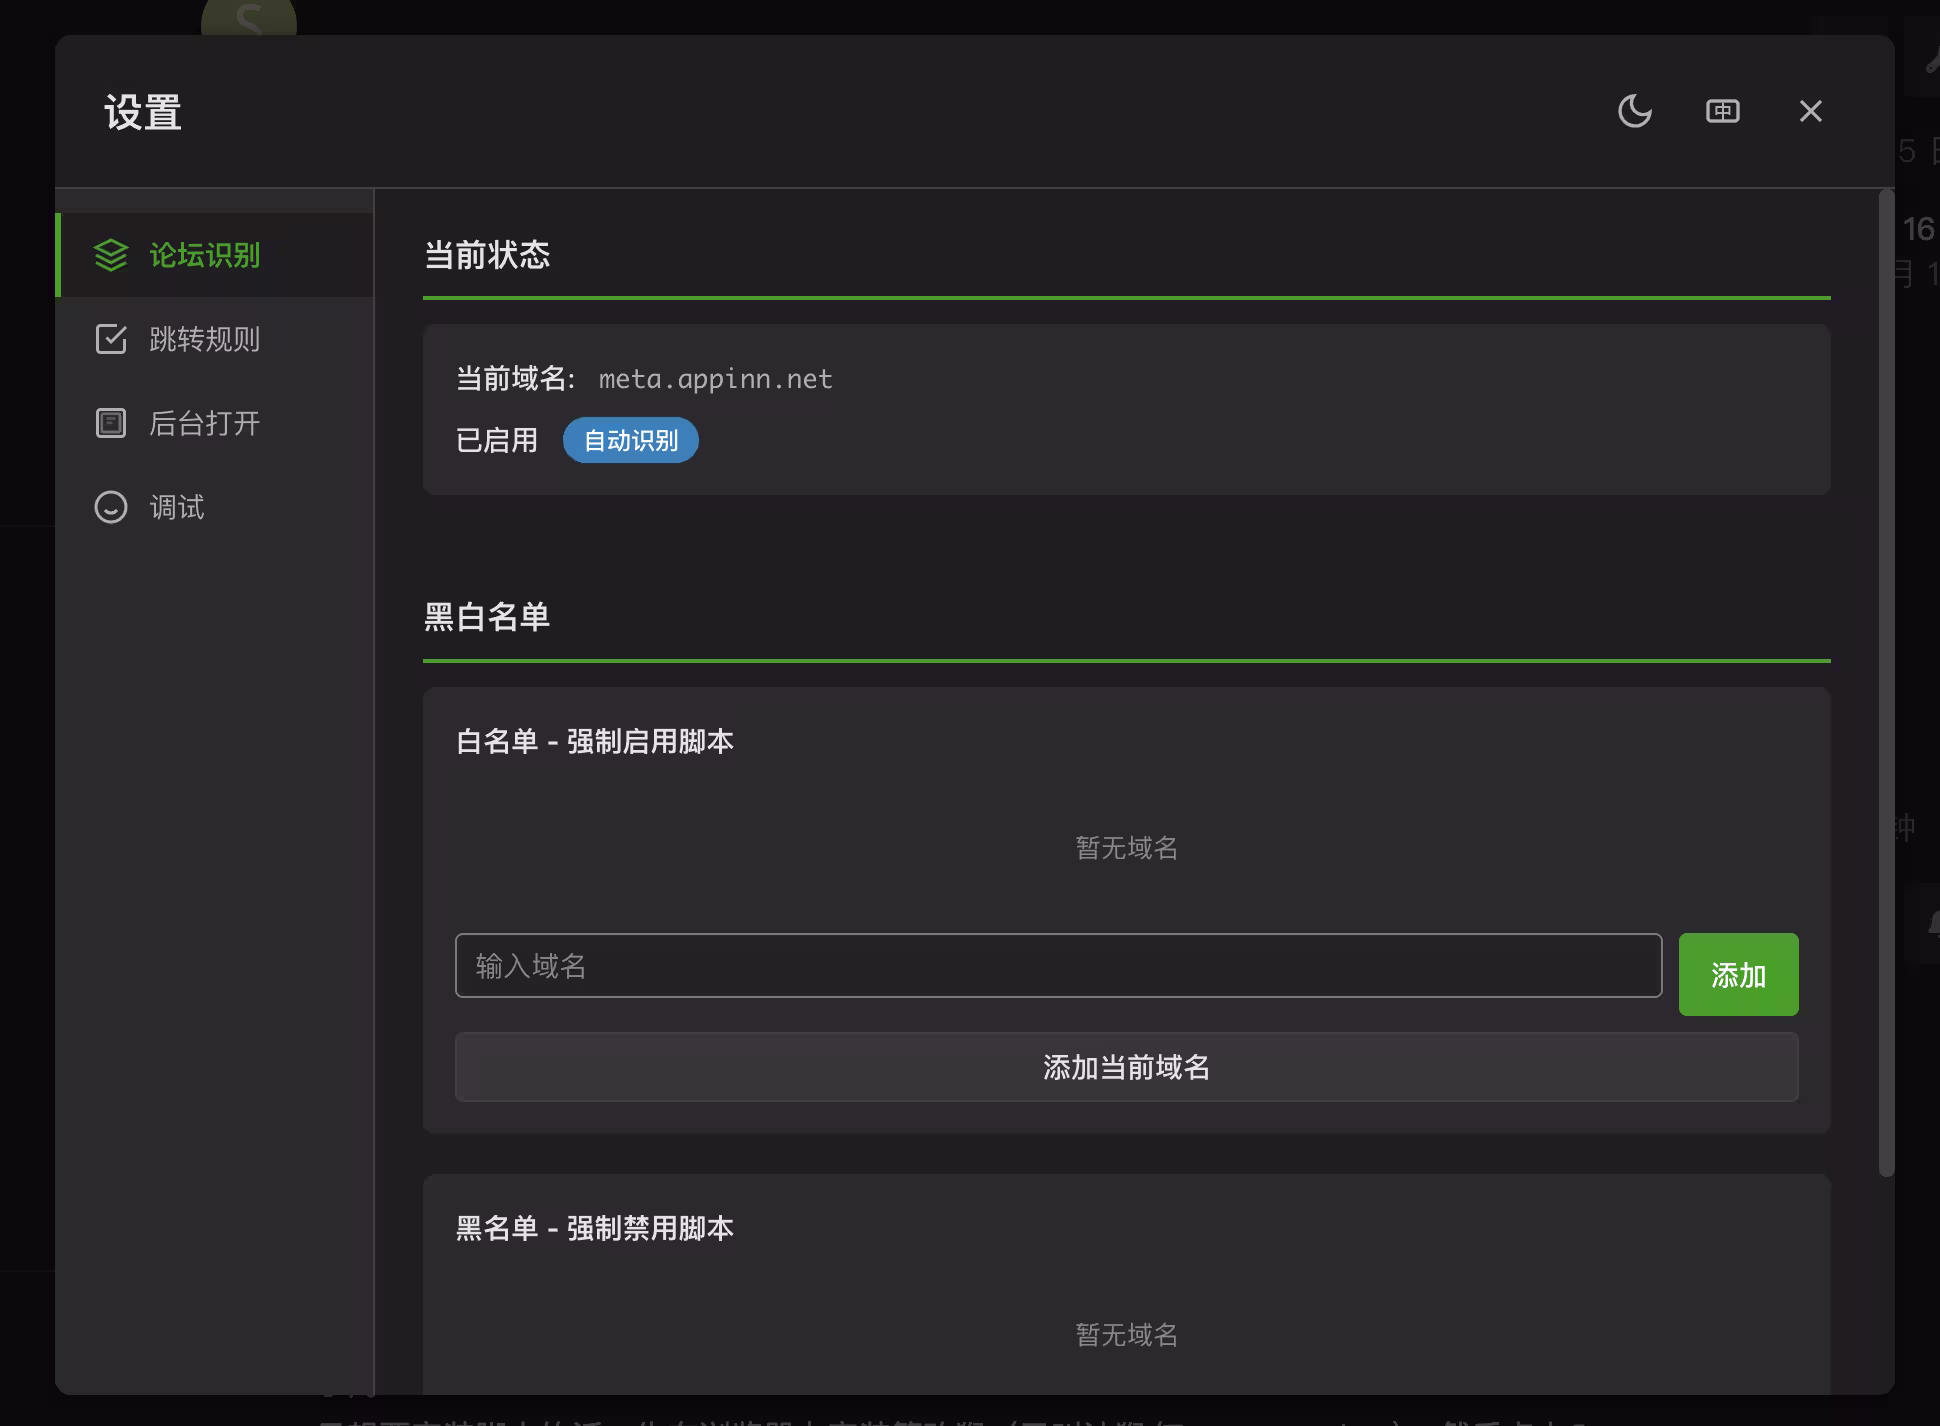Focus the 输入域名 whitelist input field
The height and width of the screenshot is (1426, 1940).
click(1058, 966)
